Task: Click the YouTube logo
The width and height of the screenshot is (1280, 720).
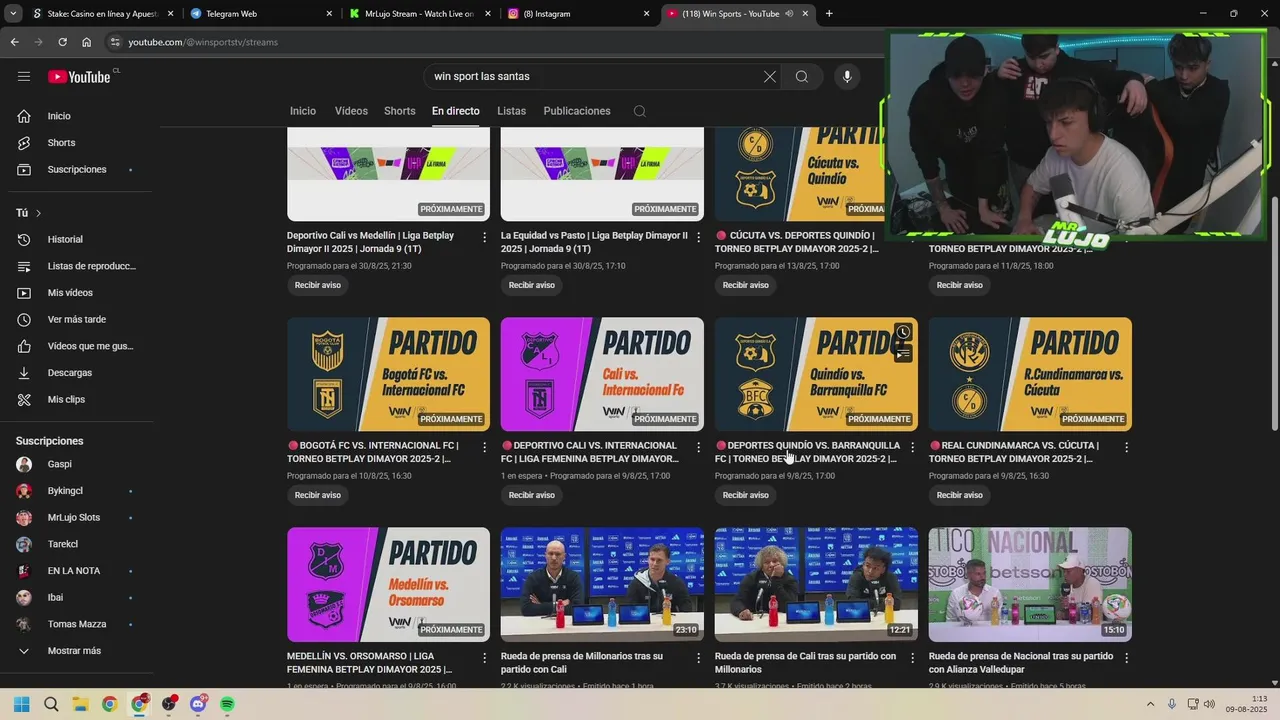Action: tap(79, 77)
